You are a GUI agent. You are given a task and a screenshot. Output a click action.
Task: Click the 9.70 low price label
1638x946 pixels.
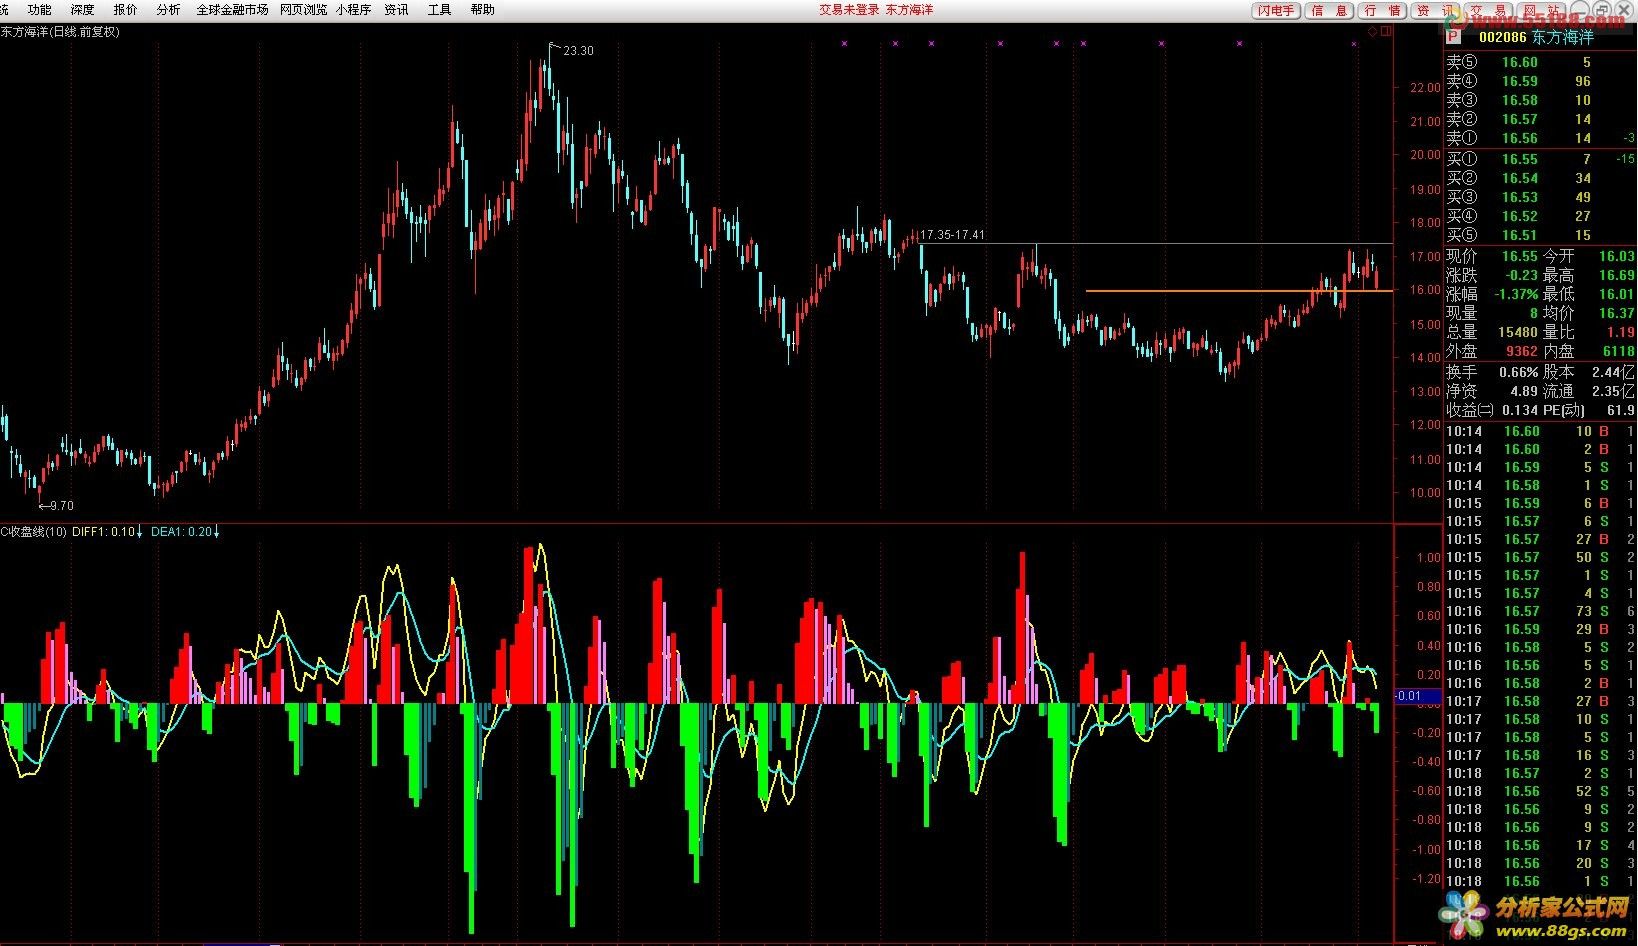tap(61, 506)
